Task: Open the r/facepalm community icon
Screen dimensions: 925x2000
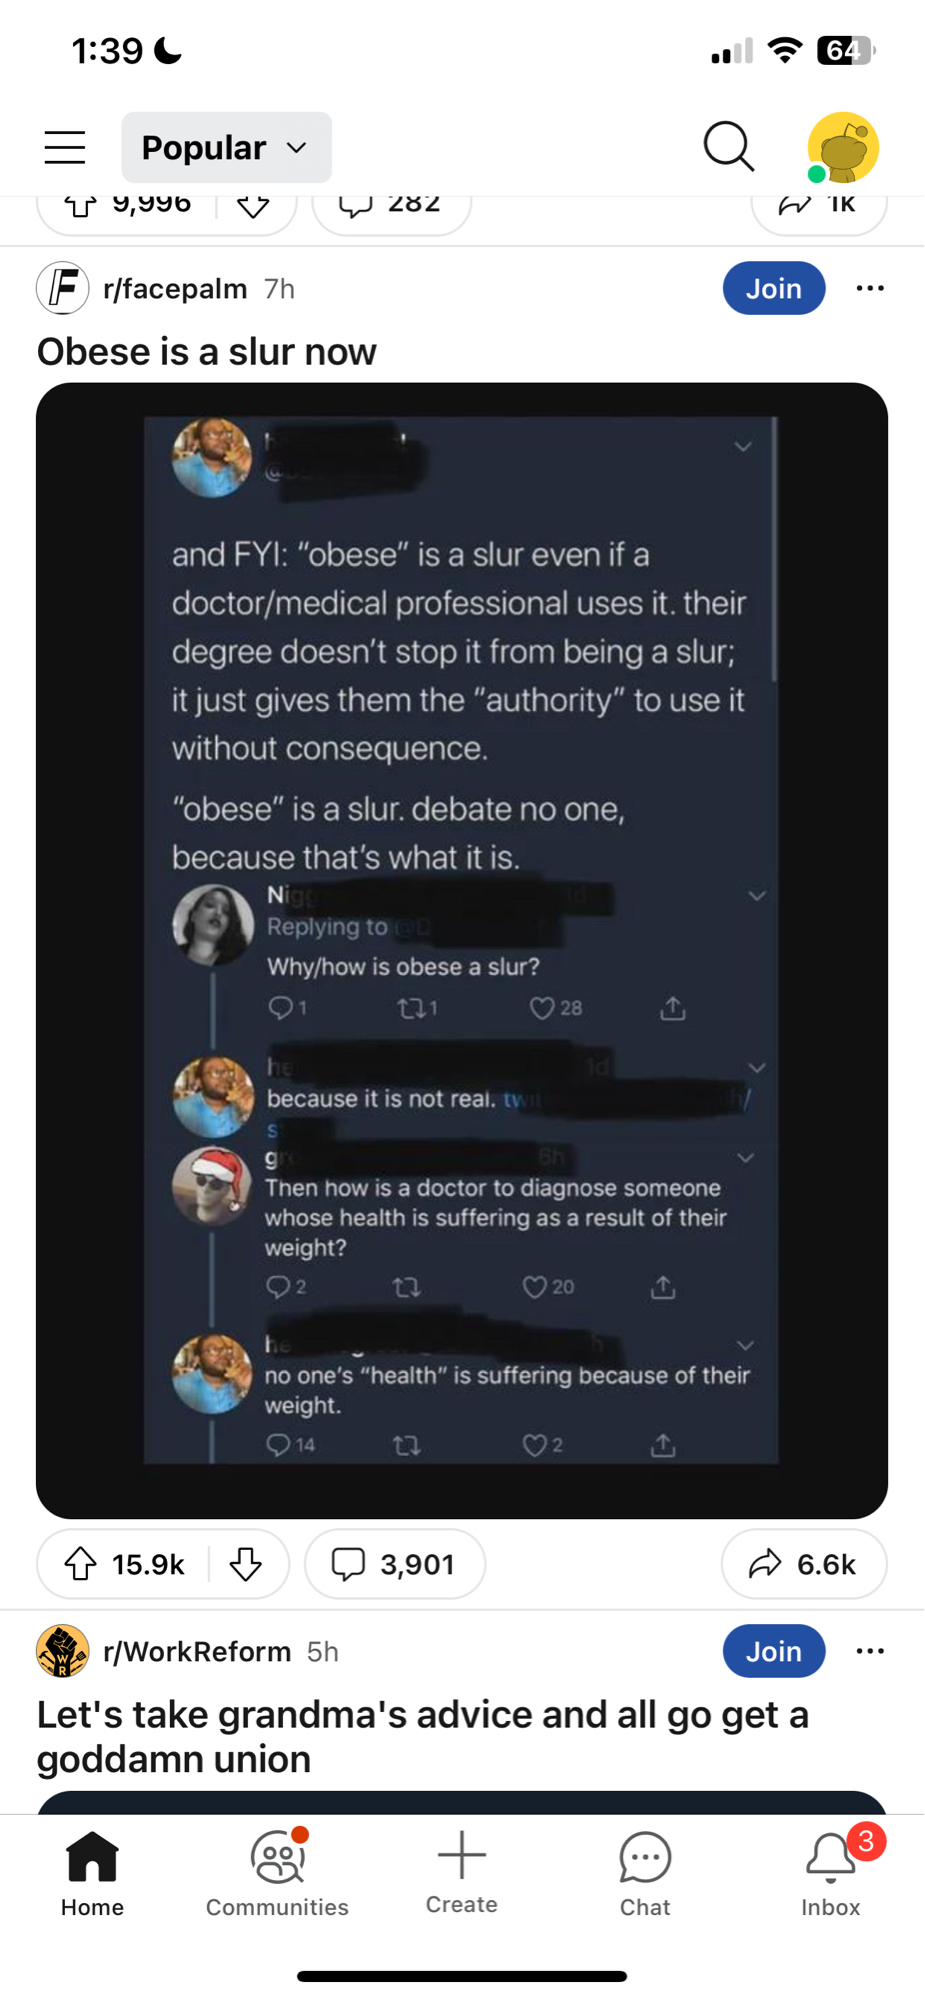Action: point(62,288)
